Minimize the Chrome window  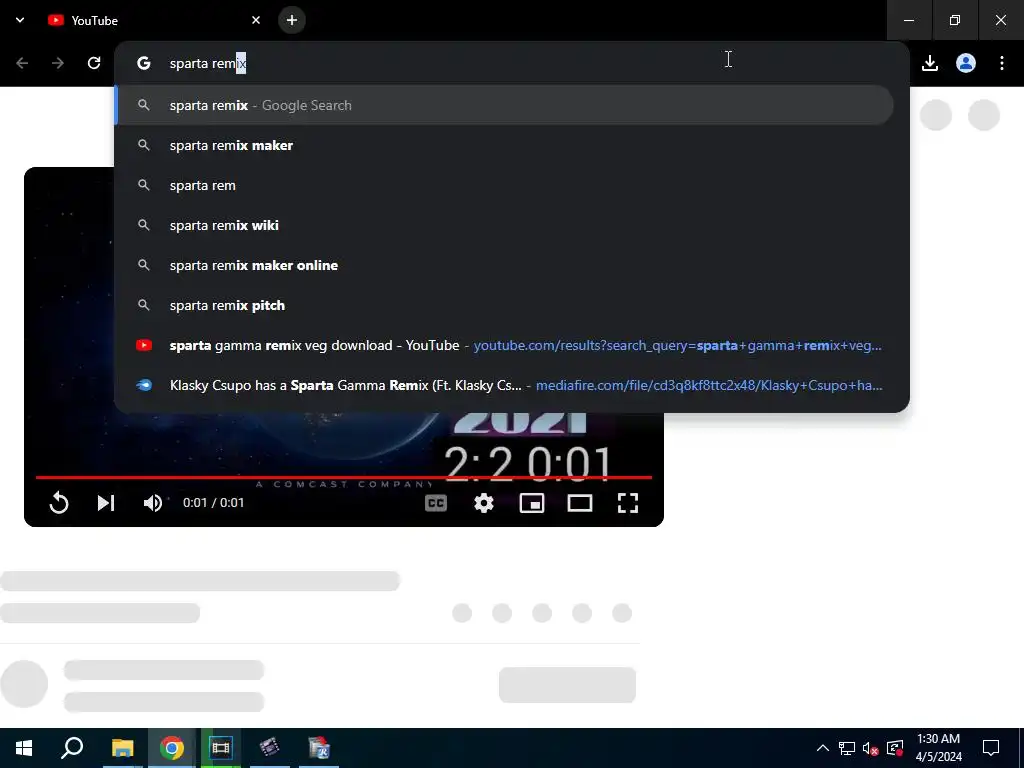coord(909,20)
